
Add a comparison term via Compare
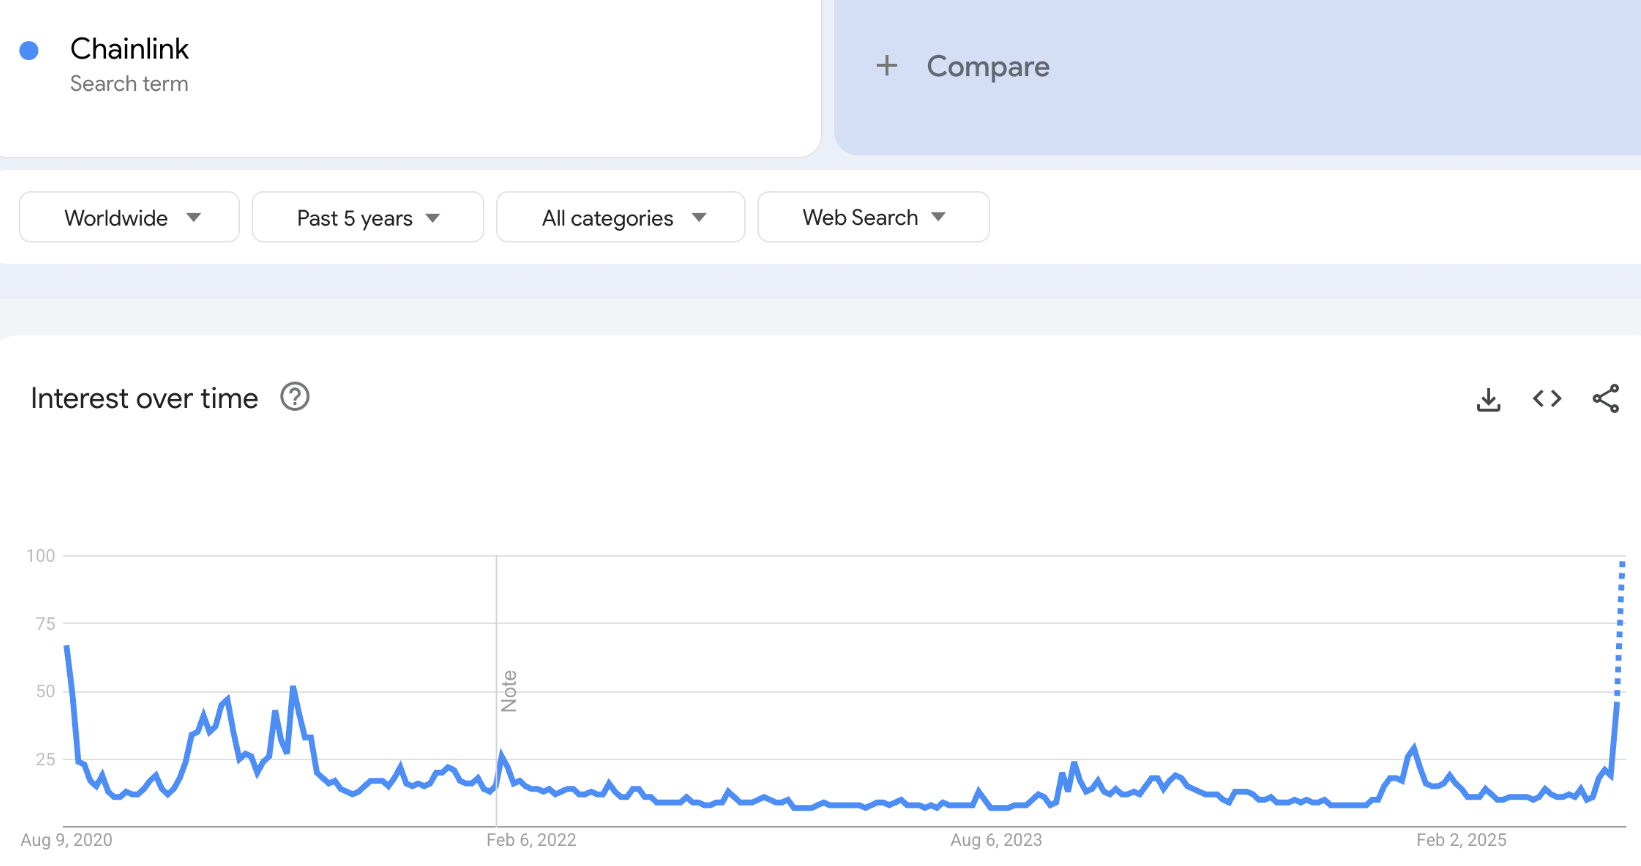[988, 66]
